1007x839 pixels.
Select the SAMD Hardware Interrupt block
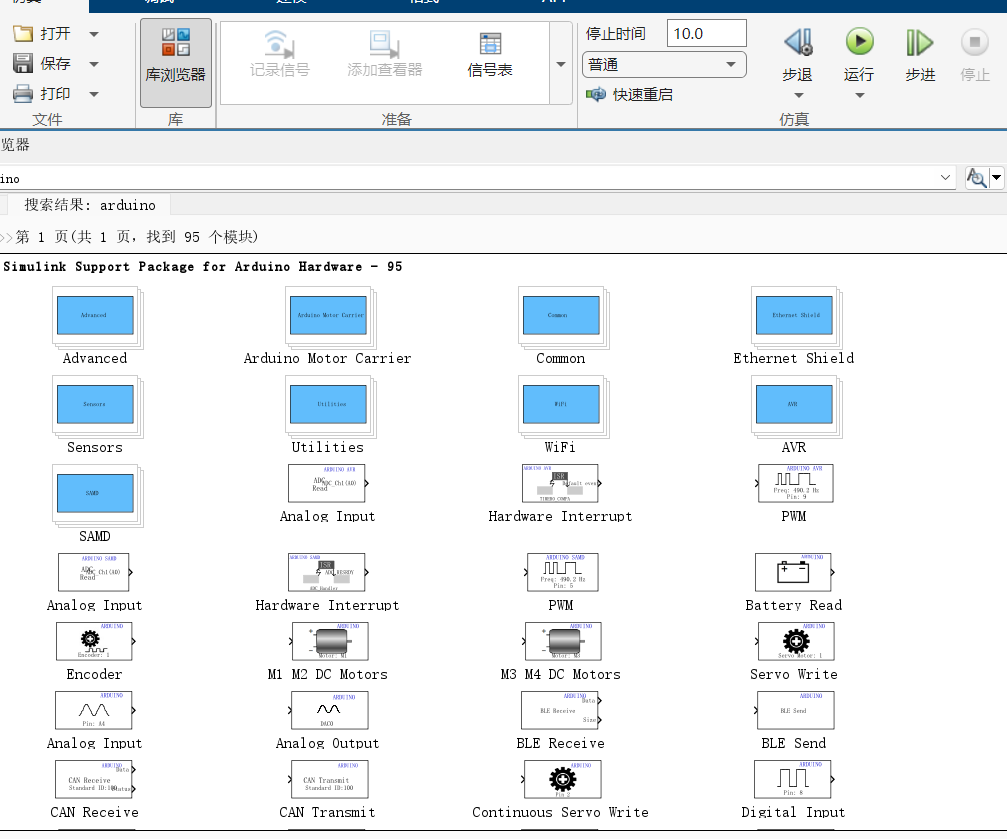(328, 572)
